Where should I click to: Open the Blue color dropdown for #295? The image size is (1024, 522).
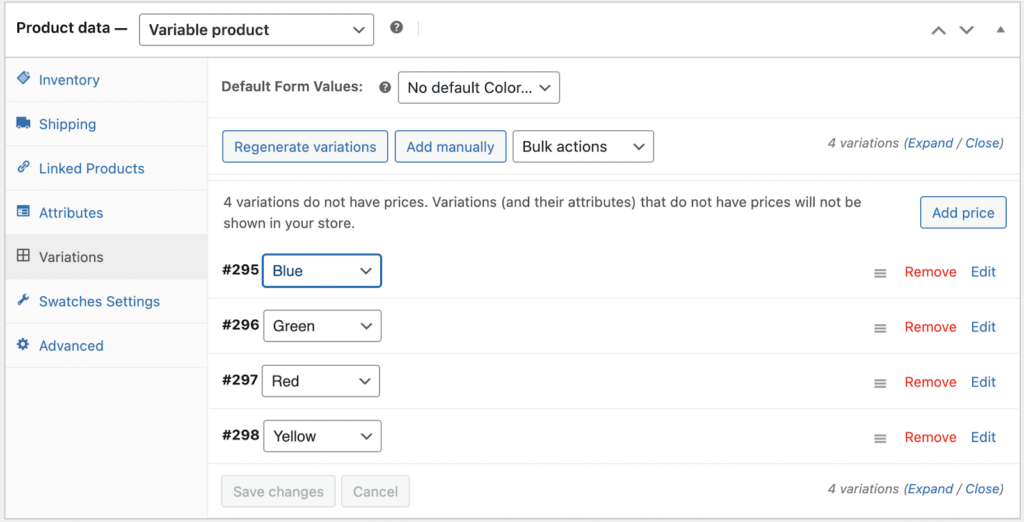coord(321,271)
